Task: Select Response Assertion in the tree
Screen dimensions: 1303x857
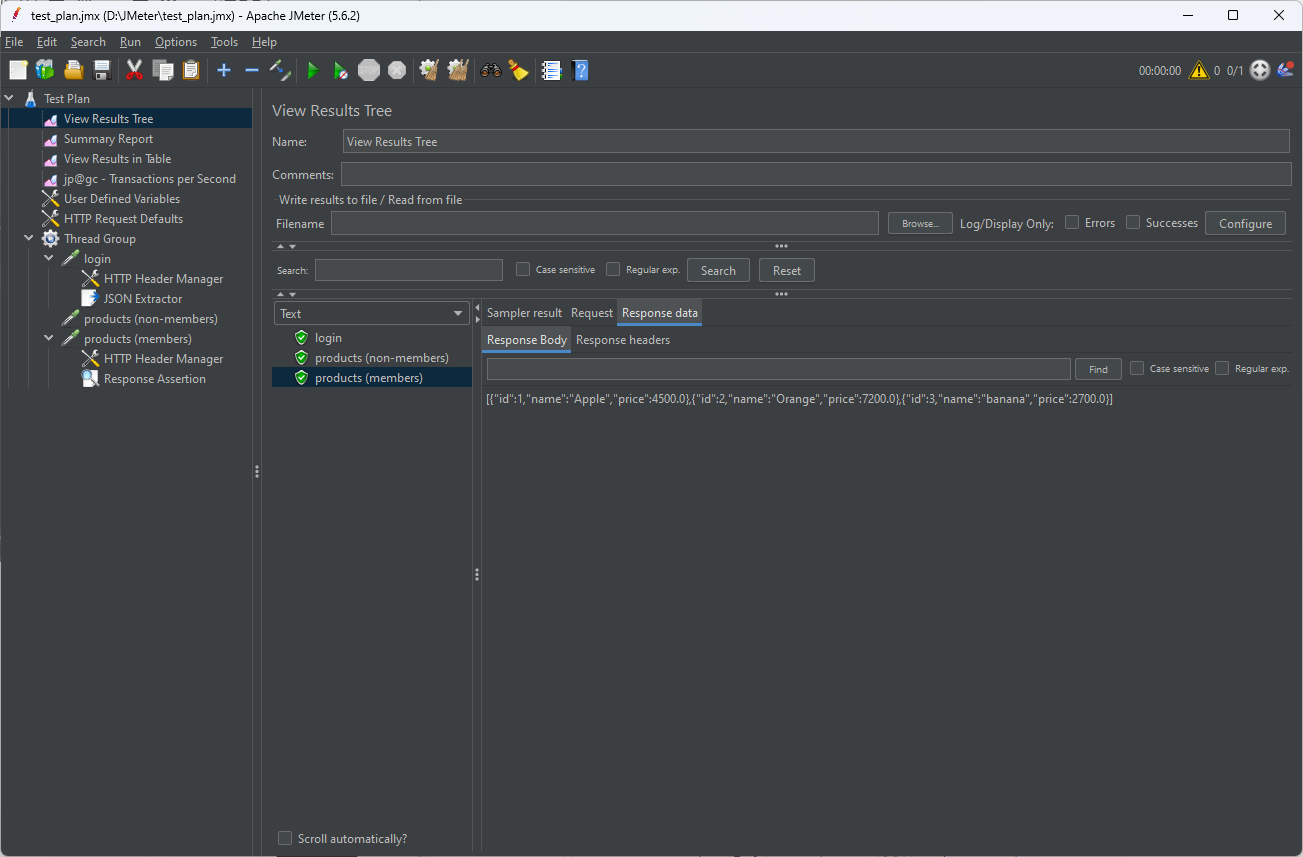Action: pyautogui.click(x=154, y=379)
